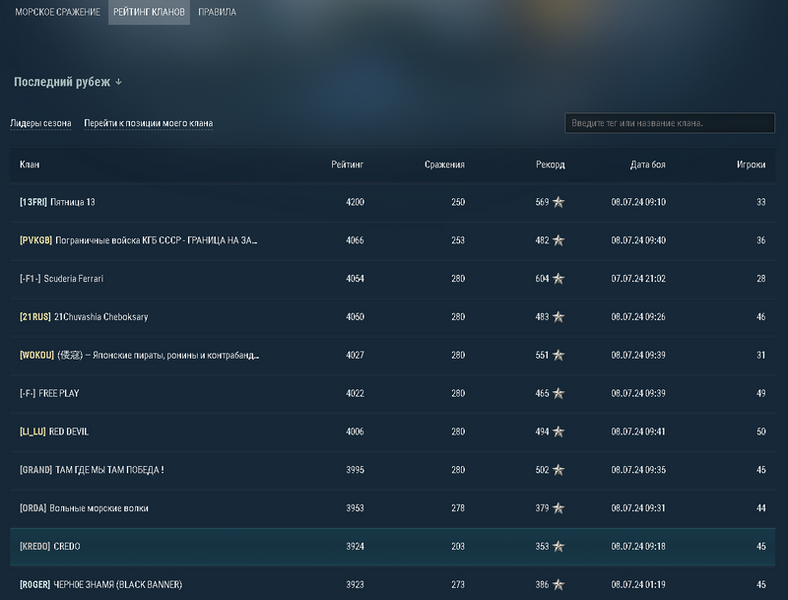Click the star icon in 13FRI row
The width and height of the screenshot is (788, 600).
(558, 202)
